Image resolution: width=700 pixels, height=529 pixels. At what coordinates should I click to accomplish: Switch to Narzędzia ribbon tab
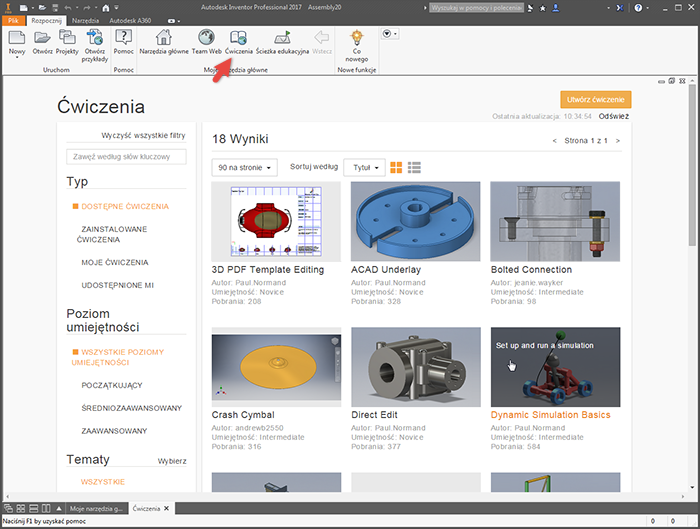tap(85, 21)
